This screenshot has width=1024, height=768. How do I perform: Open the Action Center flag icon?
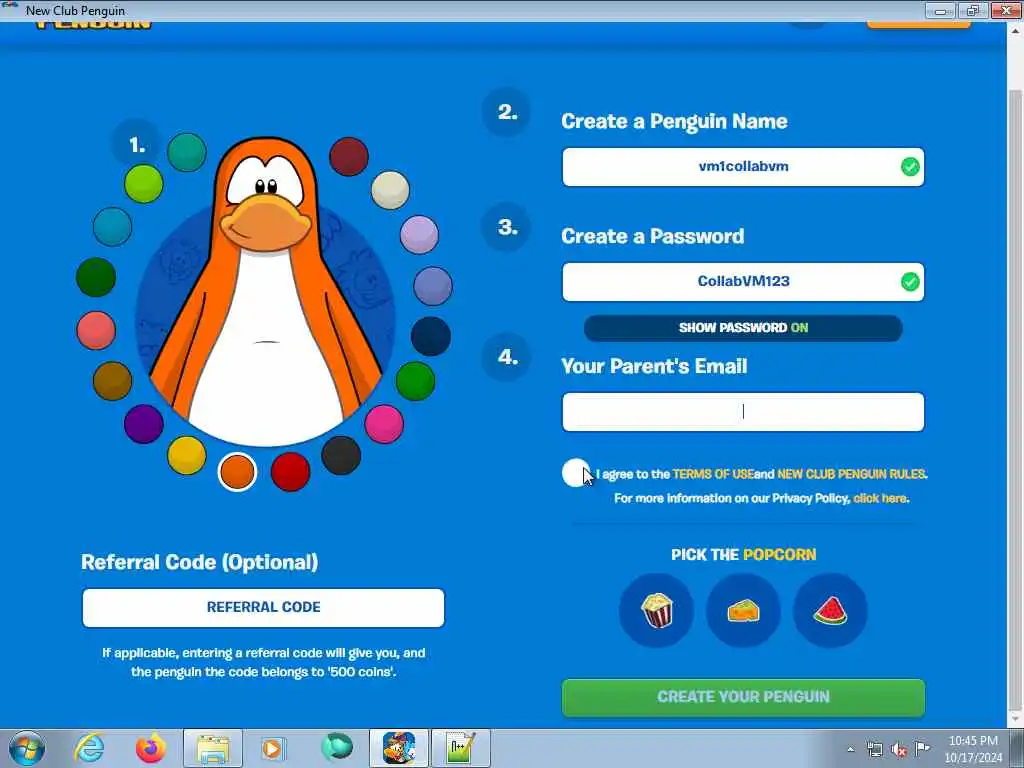coord(922,749)
